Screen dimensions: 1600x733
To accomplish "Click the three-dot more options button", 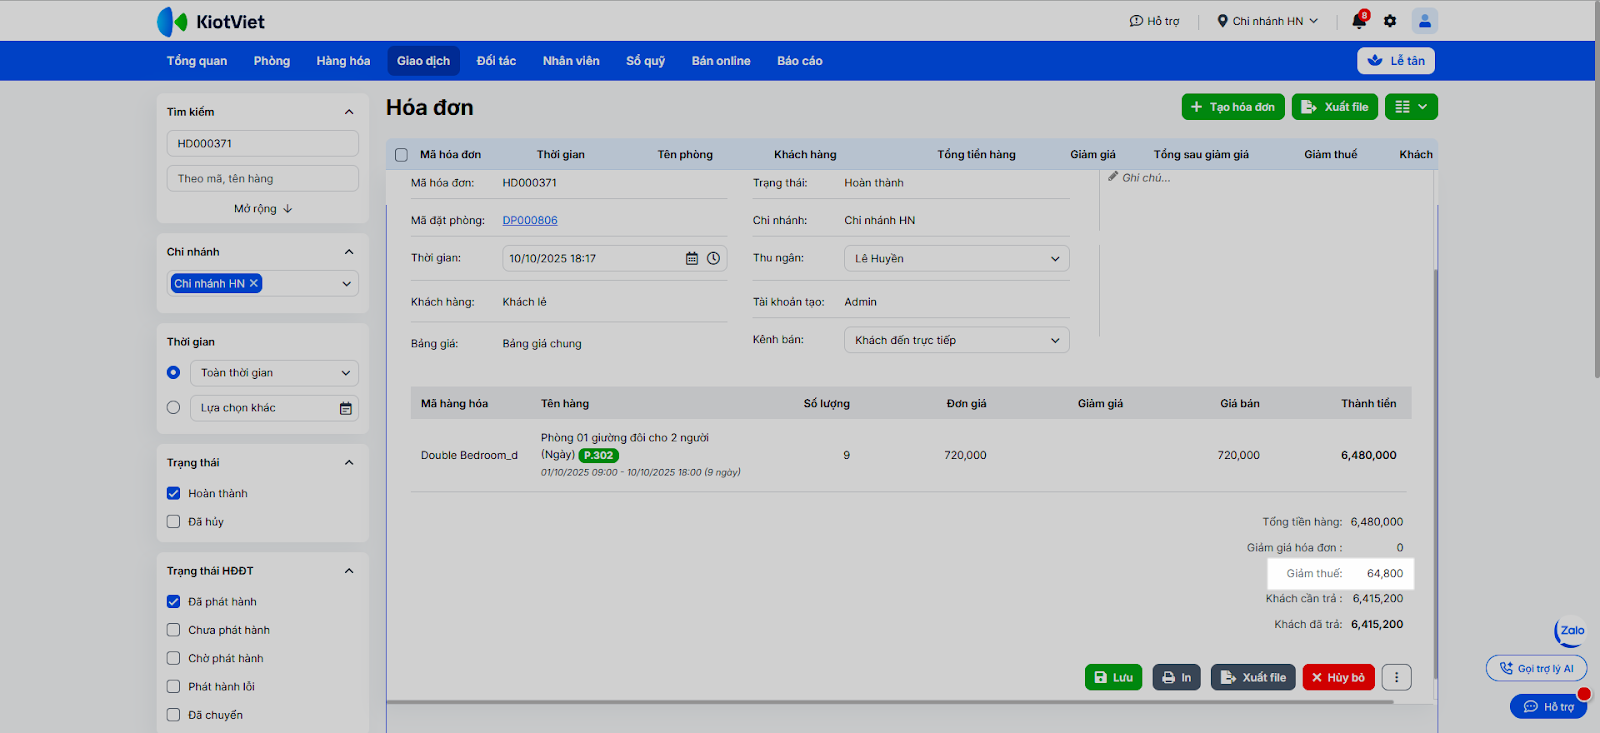I will point(1396,678).
